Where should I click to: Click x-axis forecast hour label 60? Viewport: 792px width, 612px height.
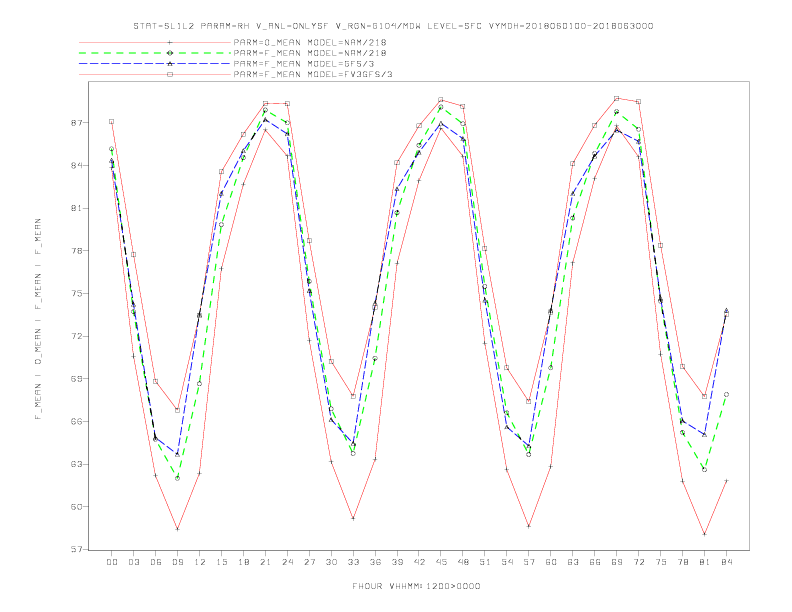pyautogui.click(x=551, y=562)
